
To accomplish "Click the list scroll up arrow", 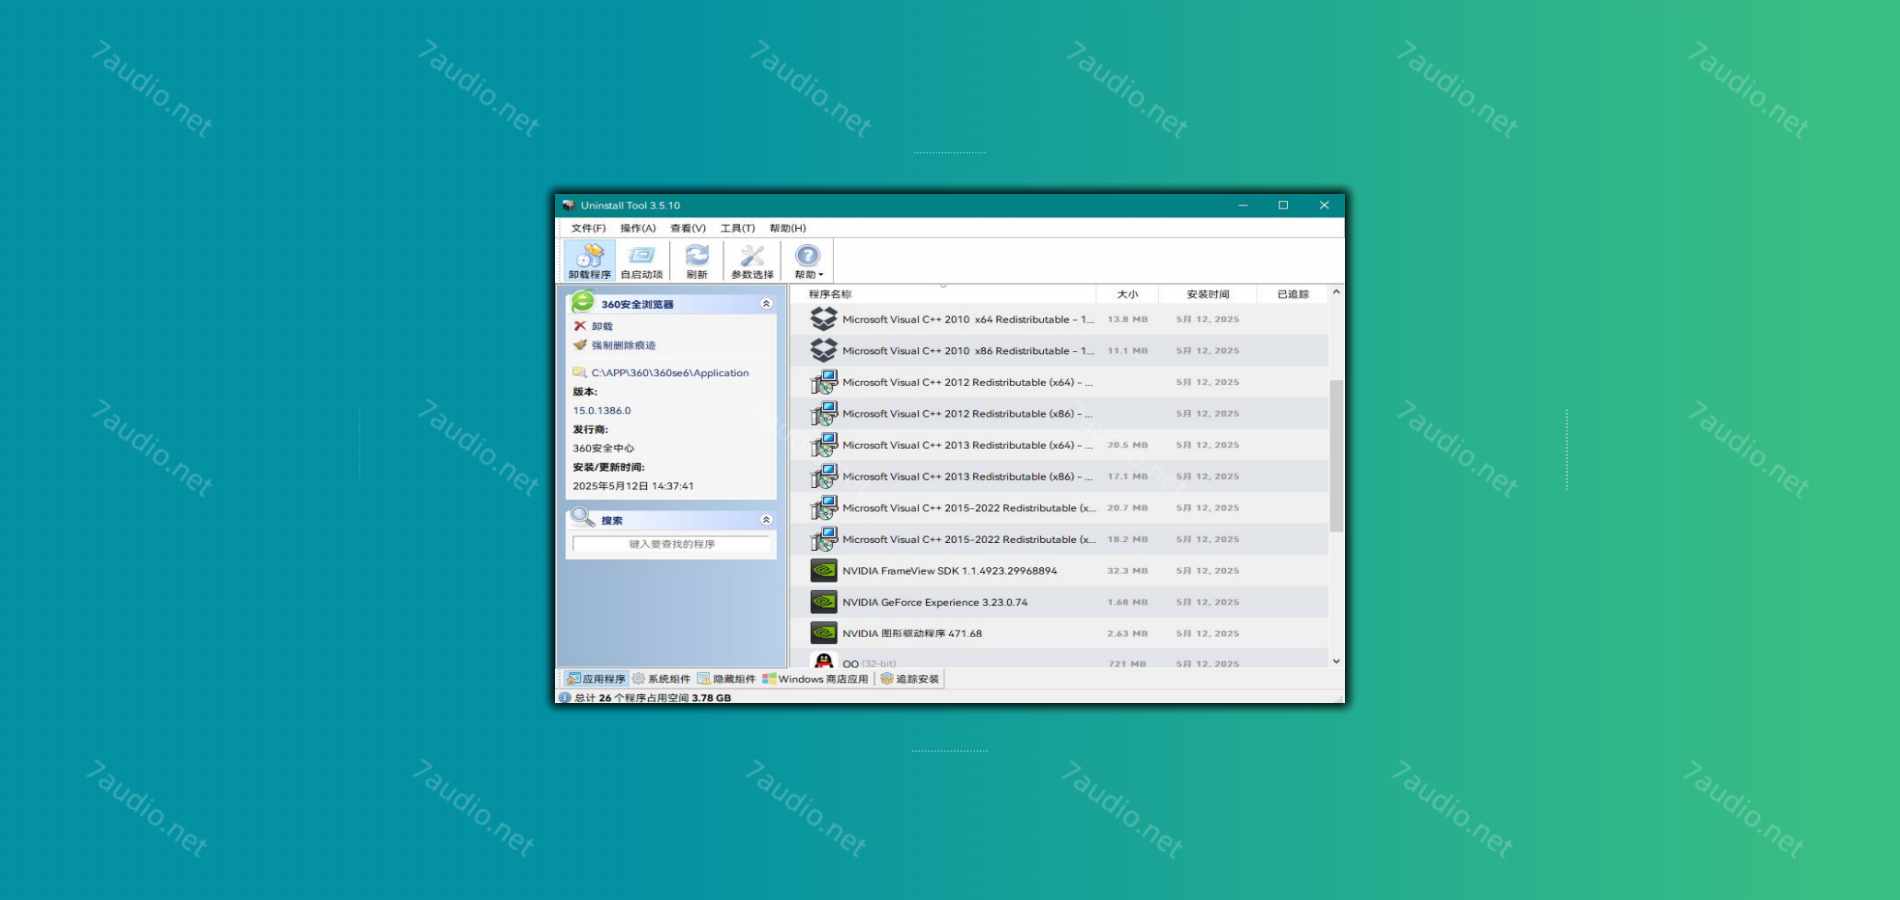I will coord(1336,292).
